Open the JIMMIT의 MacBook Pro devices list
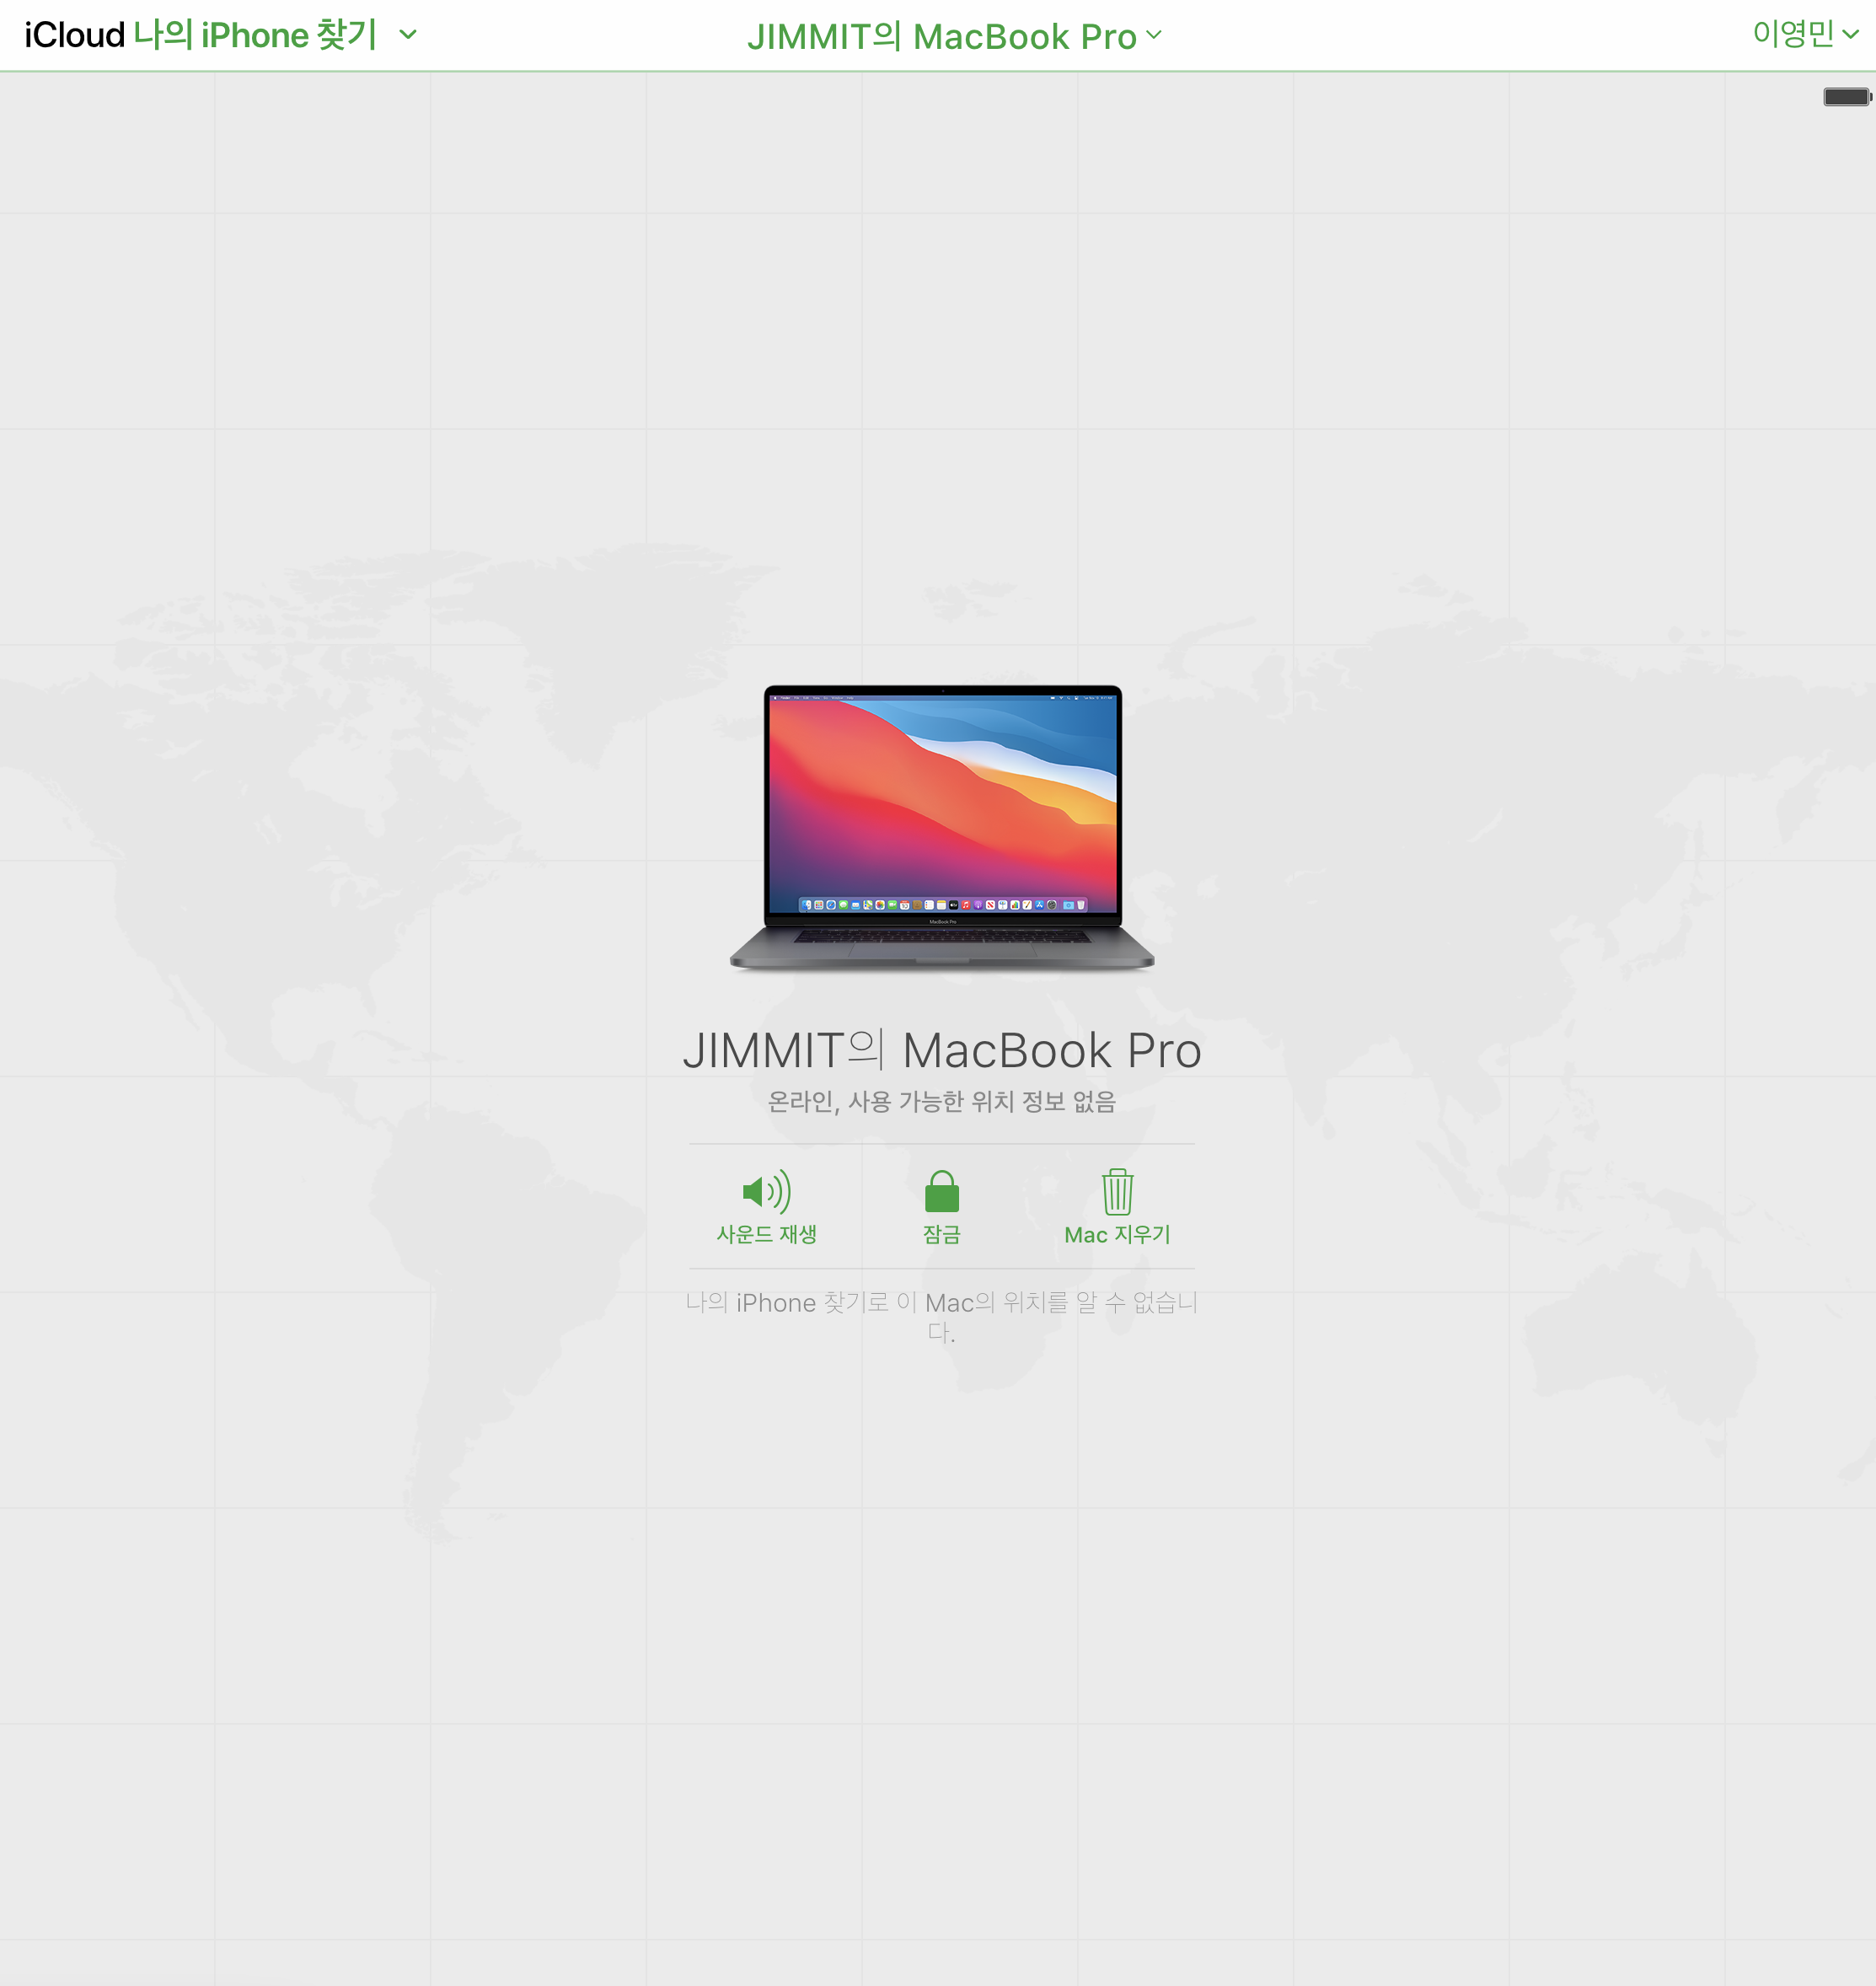Screen dimensions: 1876x1986 [941, 37]
